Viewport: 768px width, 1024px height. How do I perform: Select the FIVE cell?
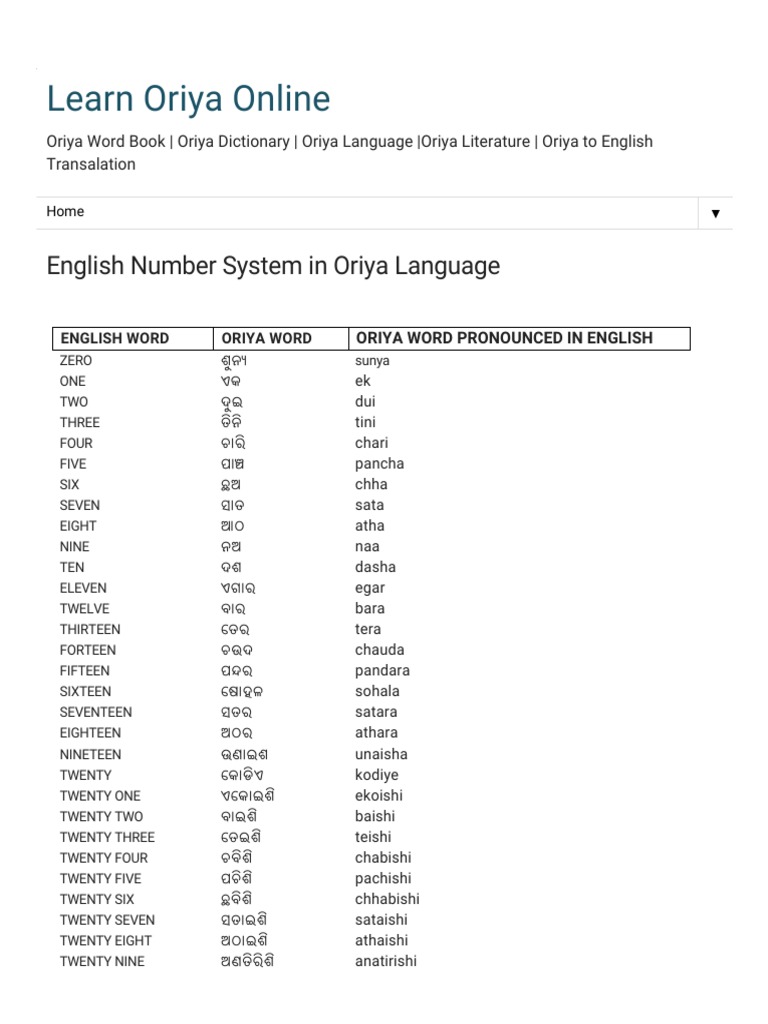pos(73,464)
